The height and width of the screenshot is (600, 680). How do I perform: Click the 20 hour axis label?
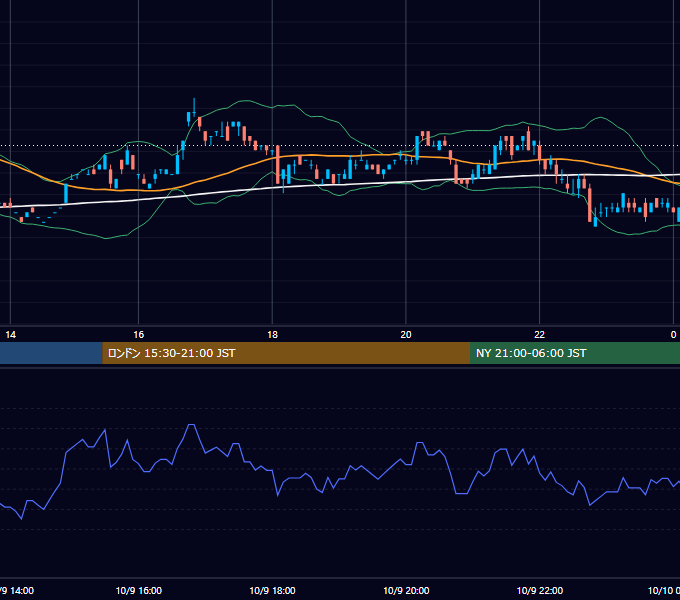(x=406, y=335)
